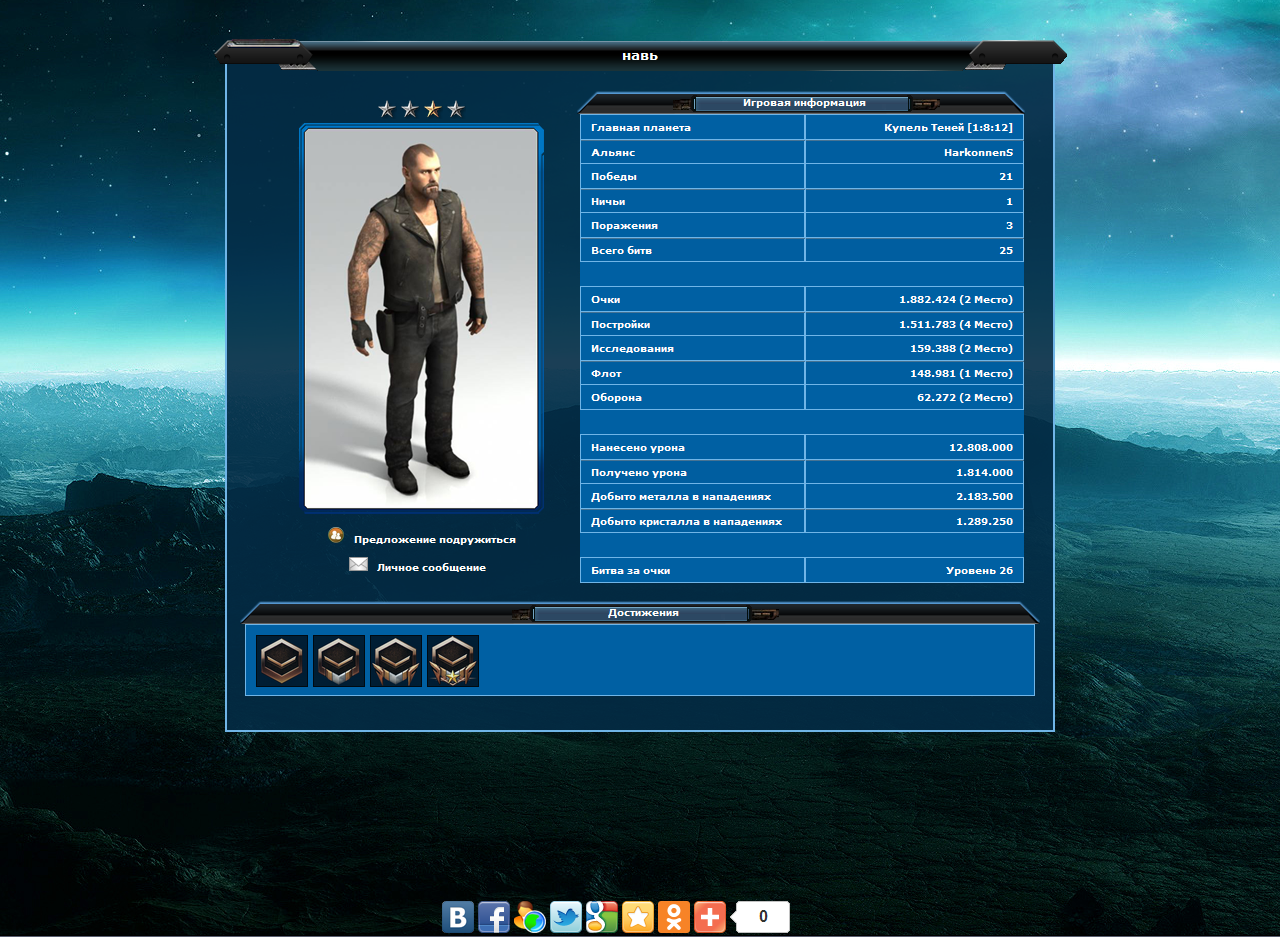Viewport: 1280px width, 937px height.
Task: Click the achievement badge with gold star
Action: click(x=453, y=661)
